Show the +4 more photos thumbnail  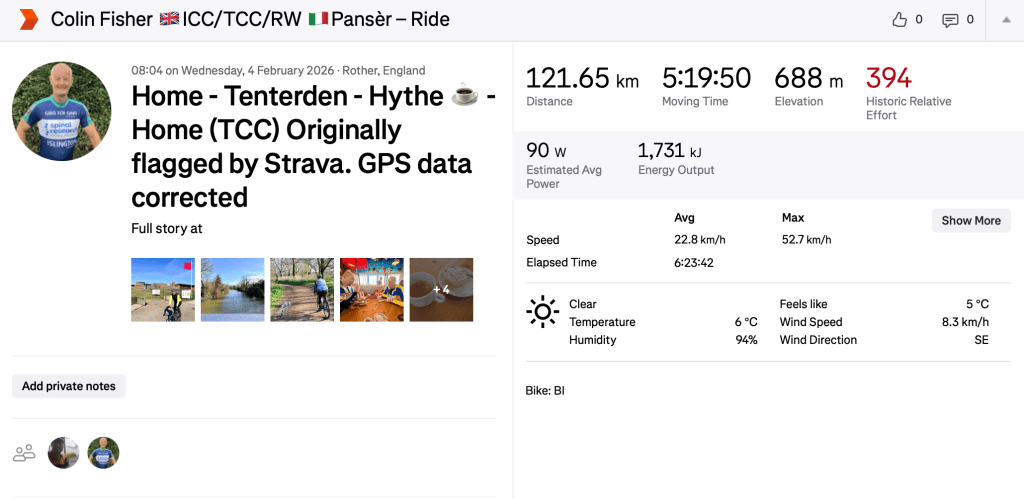pyautogui.click(x=441, y=290)
